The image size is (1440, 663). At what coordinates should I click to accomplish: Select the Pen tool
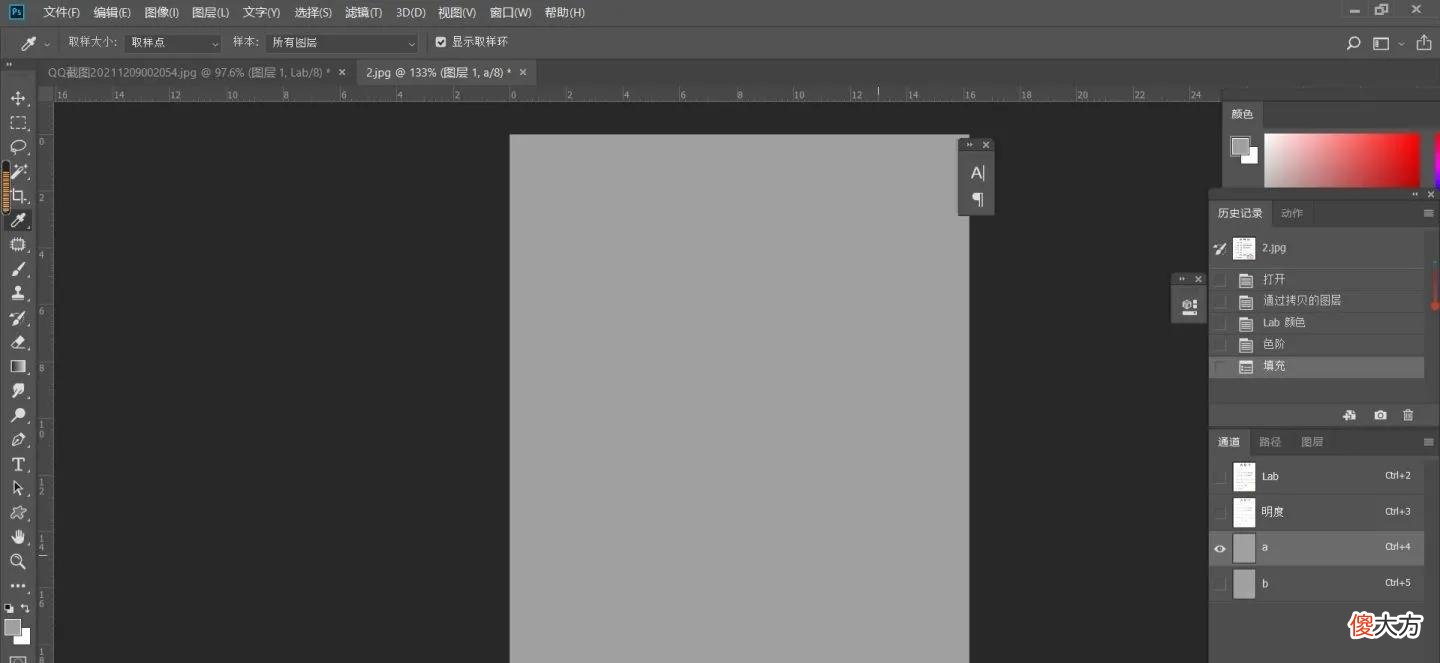click(x=18, y=440)
